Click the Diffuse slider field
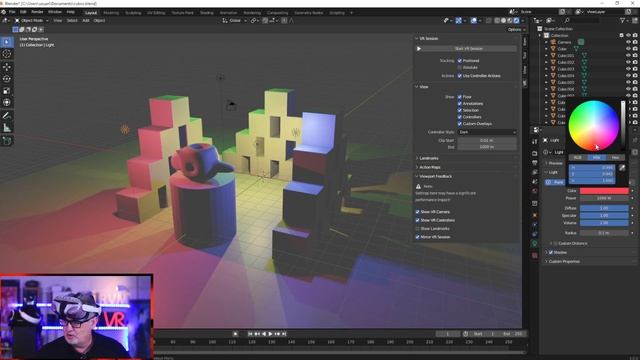The height and width of the screenshot is (360, 640). pos(604,208)
